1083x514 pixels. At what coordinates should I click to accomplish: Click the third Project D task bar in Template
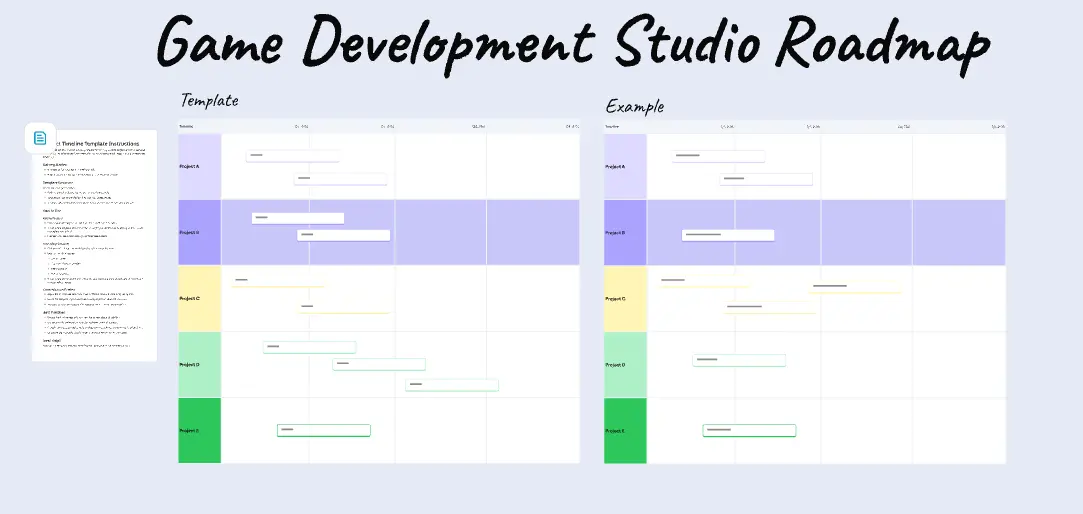(452, 385)
